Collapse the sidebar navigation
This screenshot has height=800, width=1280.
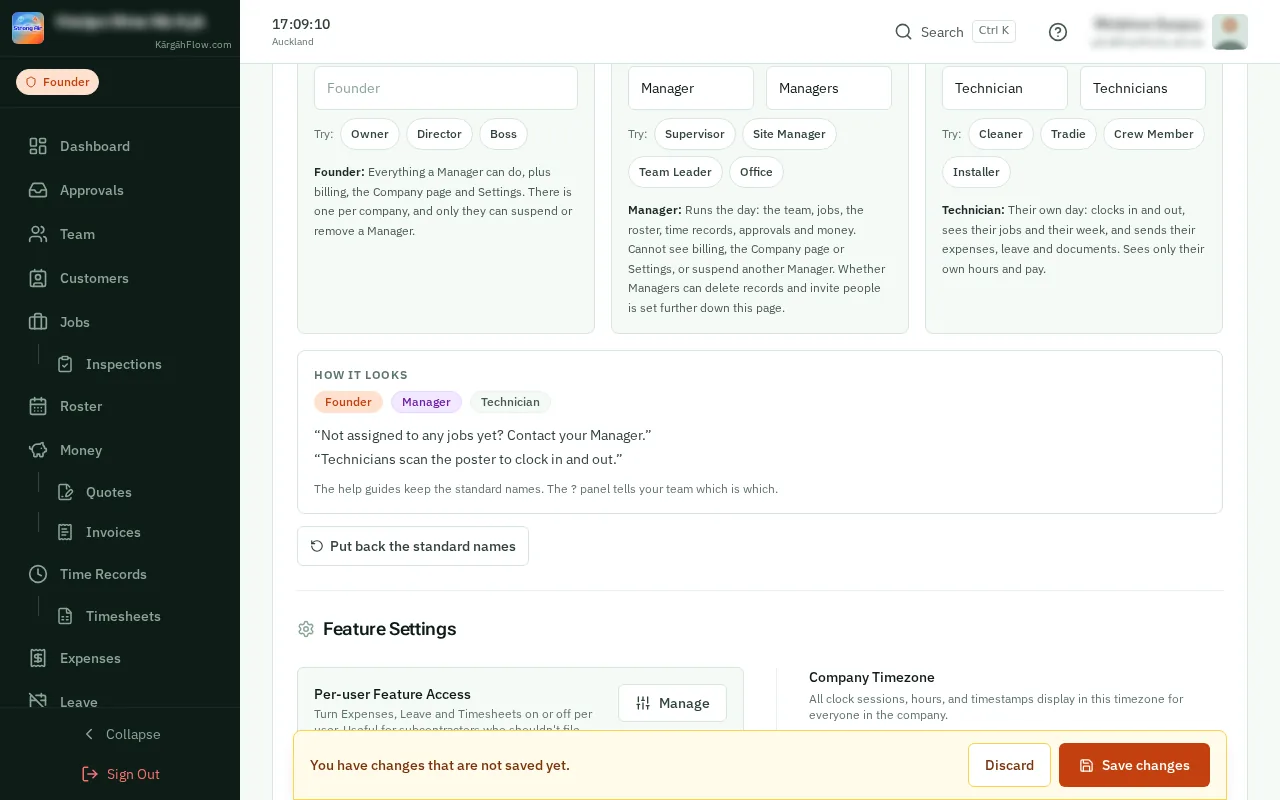(120, 734)
